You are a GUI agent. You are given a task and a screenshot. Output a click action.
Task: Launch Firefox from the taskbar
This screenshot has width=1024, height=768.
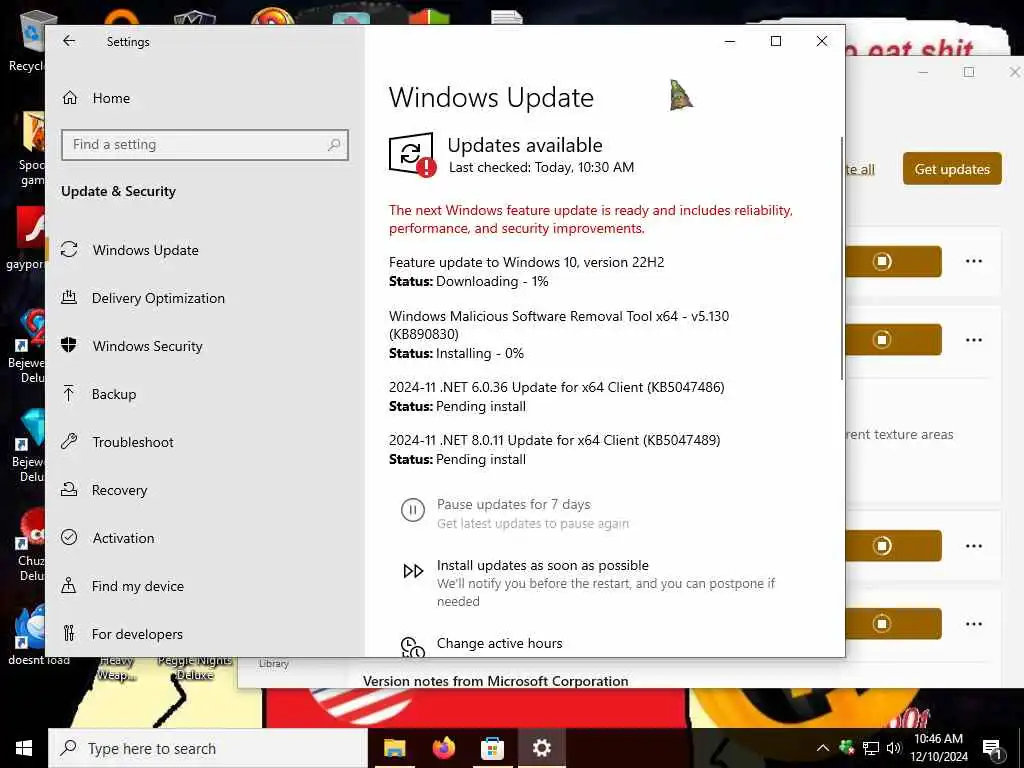444,748
